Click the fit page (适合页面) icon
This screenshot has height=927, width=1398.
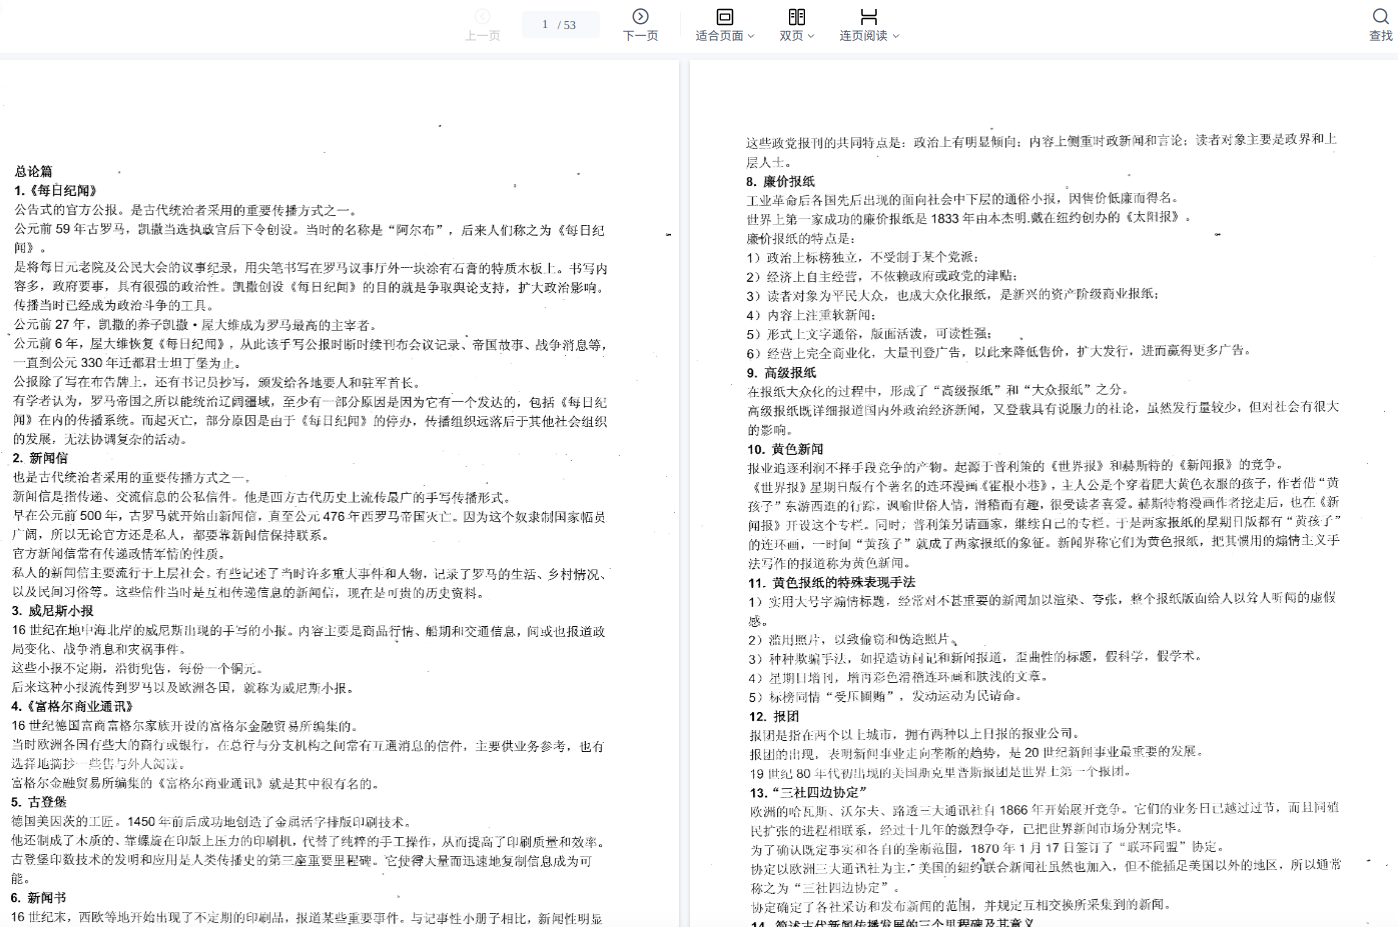click(724, 16)
